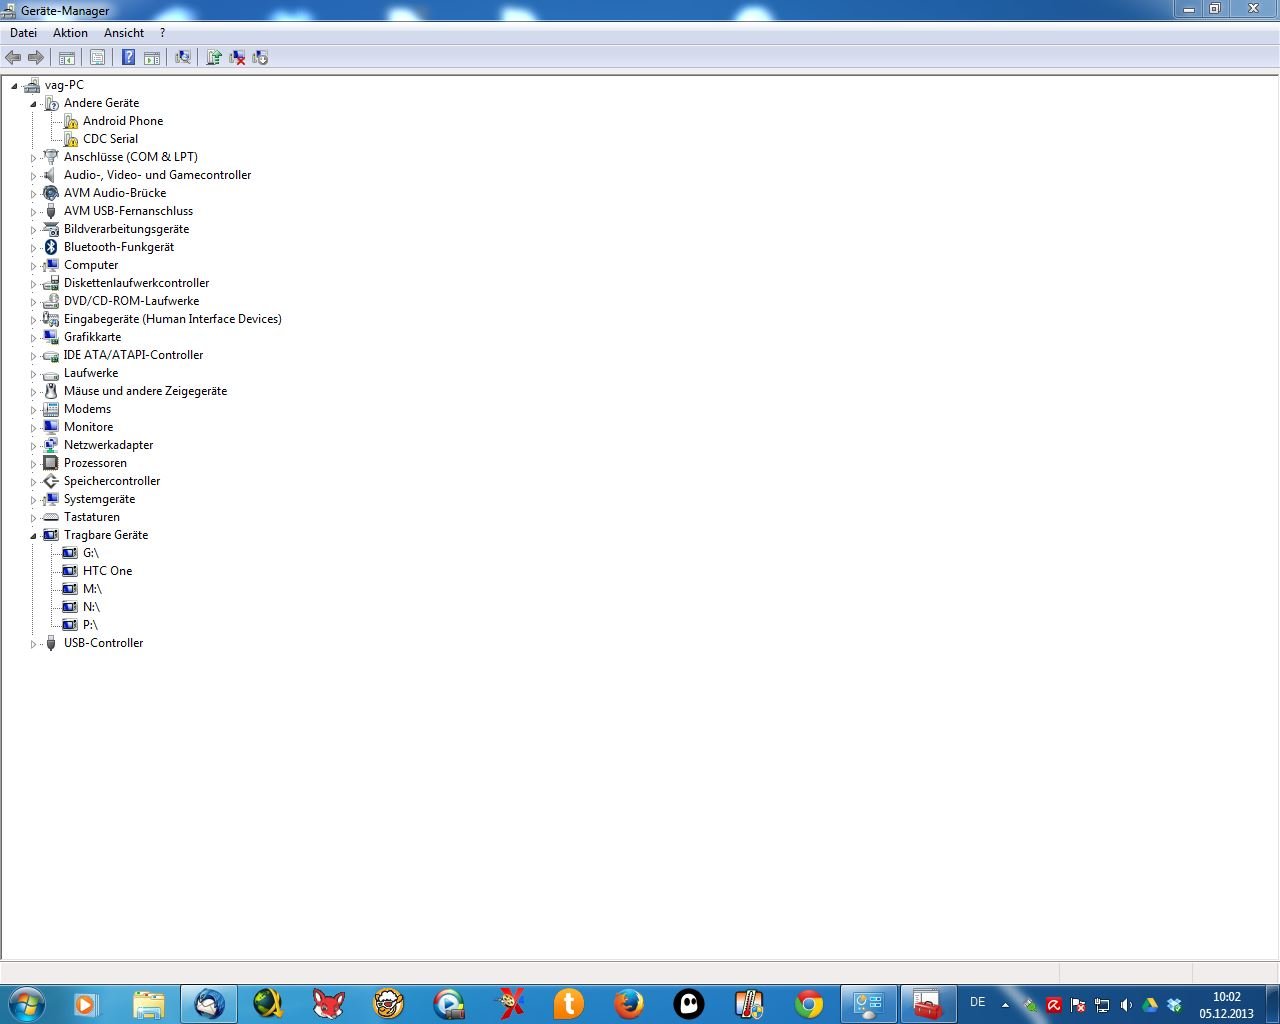Click the Disable device icon with down arrow
This screenshot has height=1024, width=1280.
point(260,58)
